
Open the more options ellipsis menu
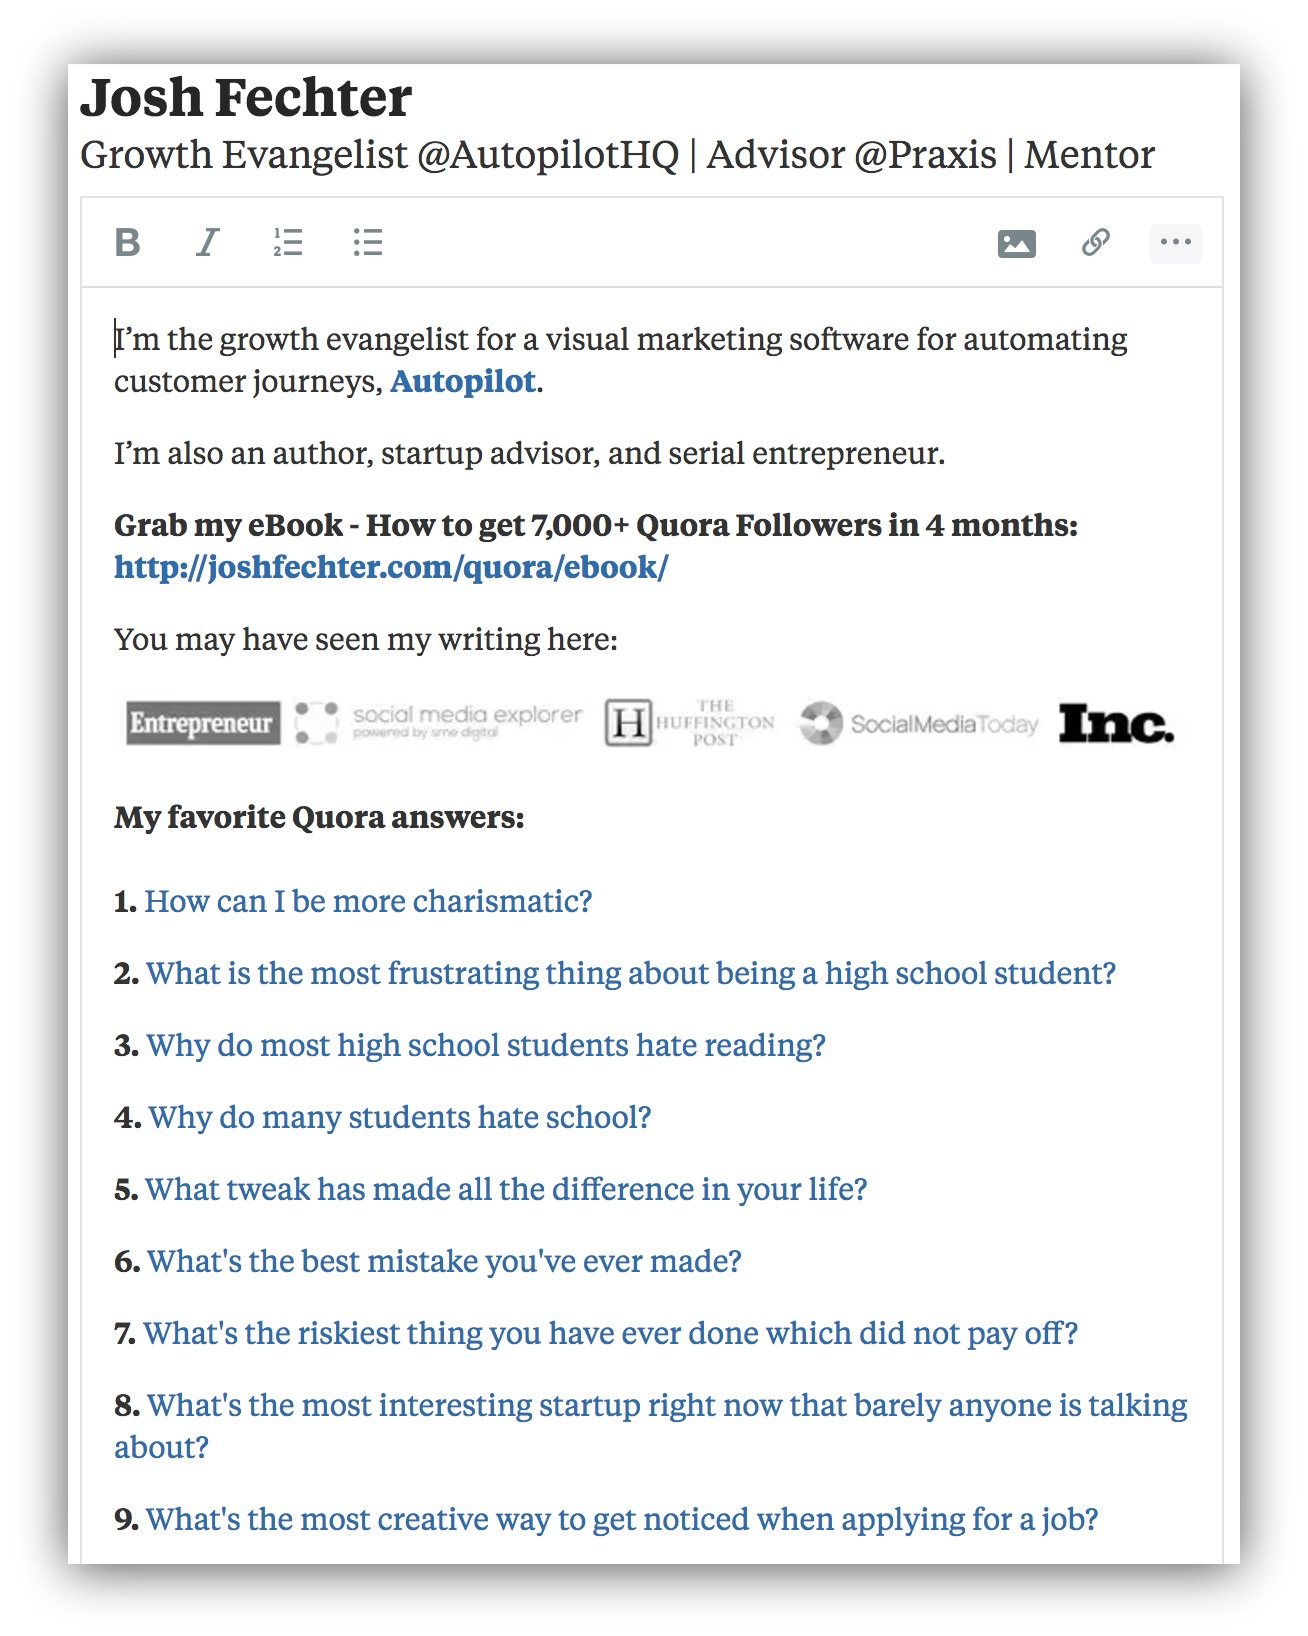pyautogui.click(x=1175, y=242)
